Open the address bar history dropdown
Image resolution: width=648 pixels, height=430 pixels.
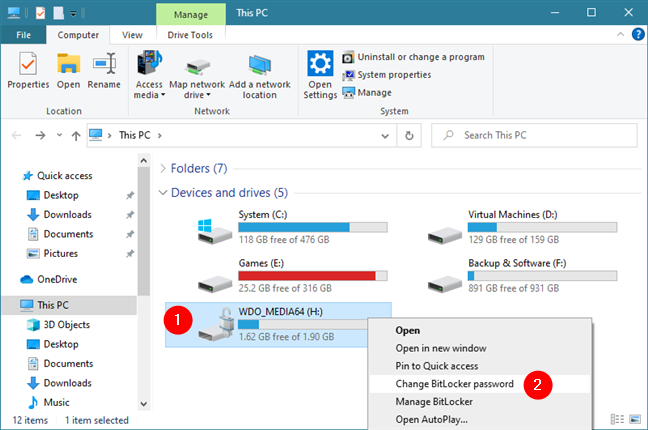click(x=385, y=136)
